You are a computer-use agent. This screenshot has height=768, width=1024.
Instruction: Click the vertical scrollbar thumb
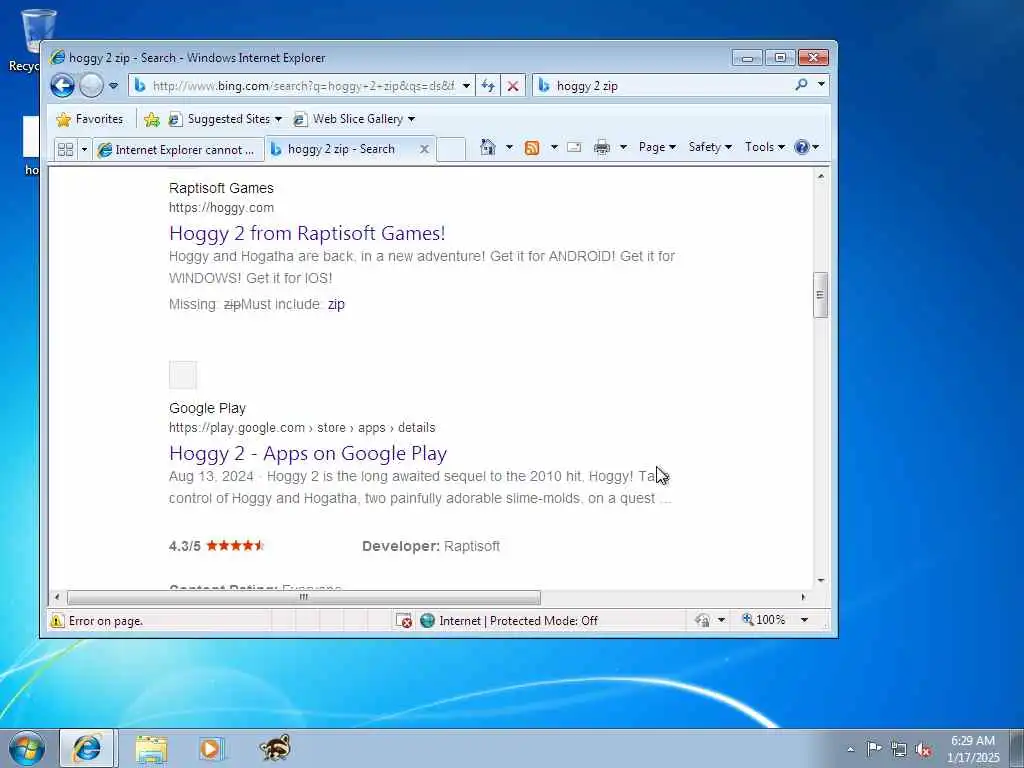coord(820,295)
